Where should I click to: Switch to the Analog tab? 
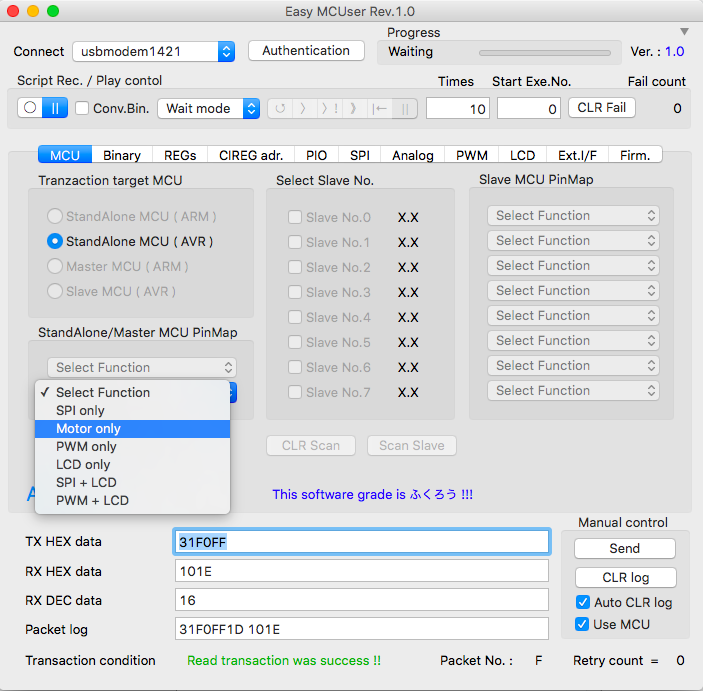point(413,155)
